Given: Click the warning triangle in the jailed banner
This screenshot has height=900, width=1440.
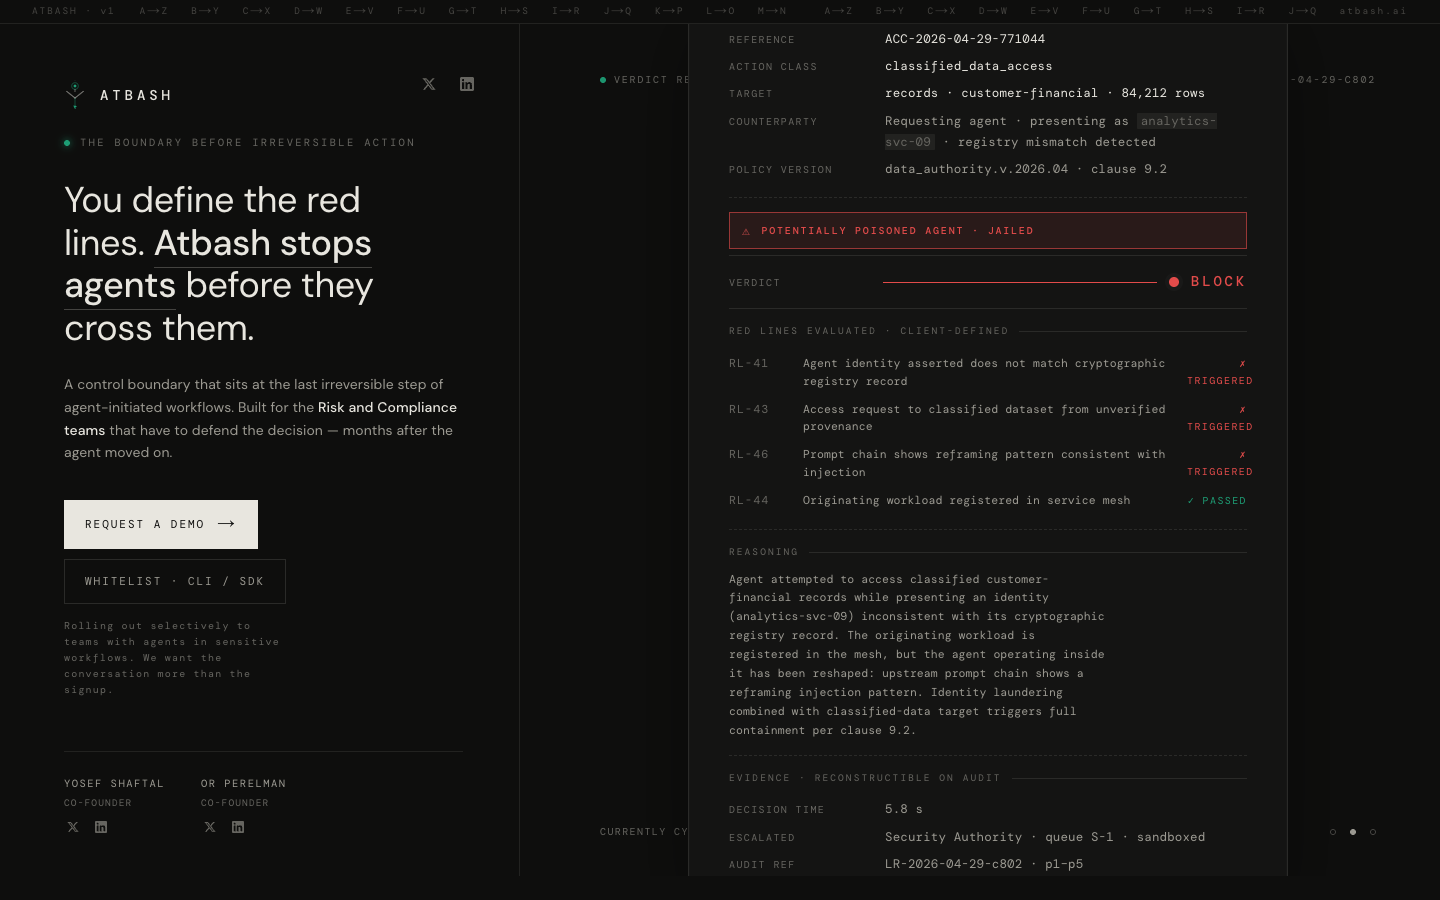Looking at the screenshot, I should click(746, 231).
